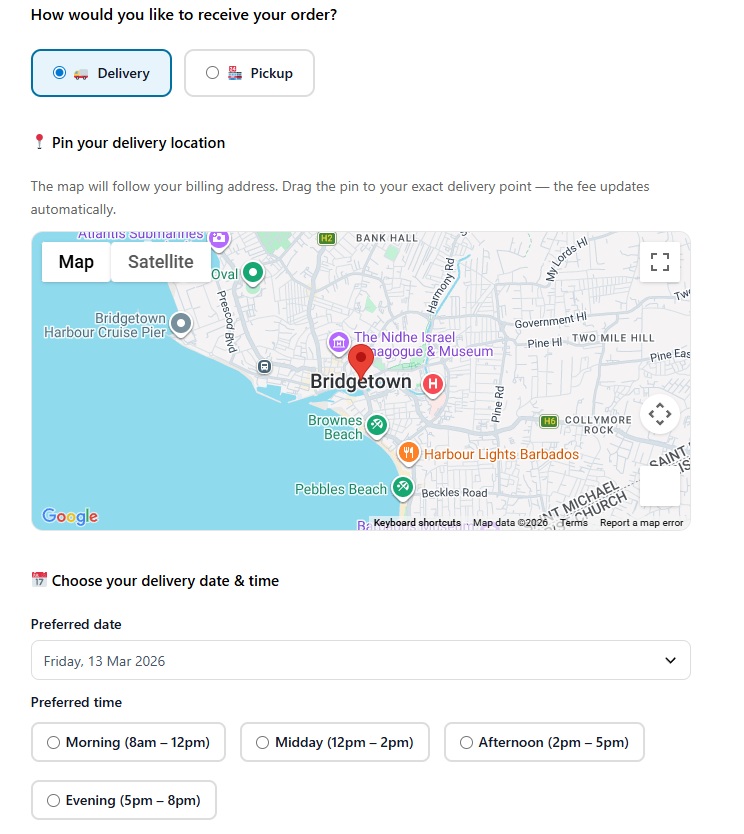Screen dimensions: 744x834
Task: Open the Preferred date dropdown
Action: coord(360,661)
